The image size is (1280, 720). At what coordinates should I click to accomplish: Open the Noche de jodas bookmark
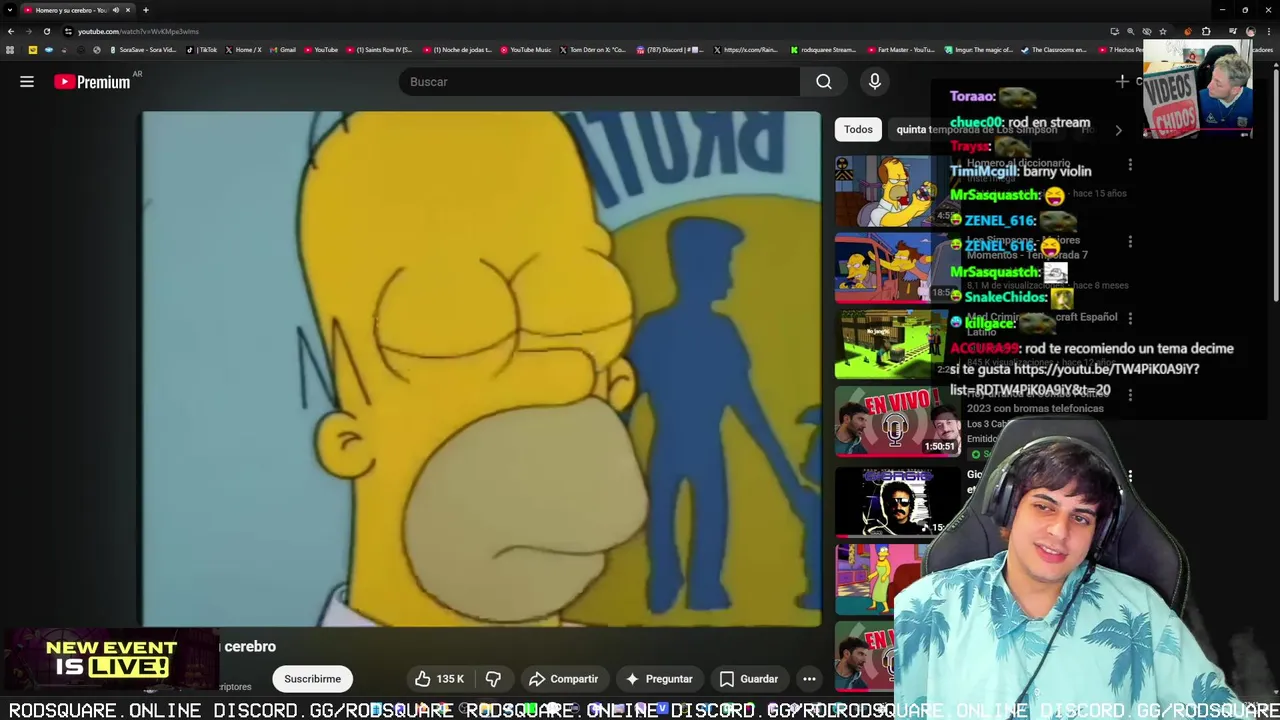(458, 50)
